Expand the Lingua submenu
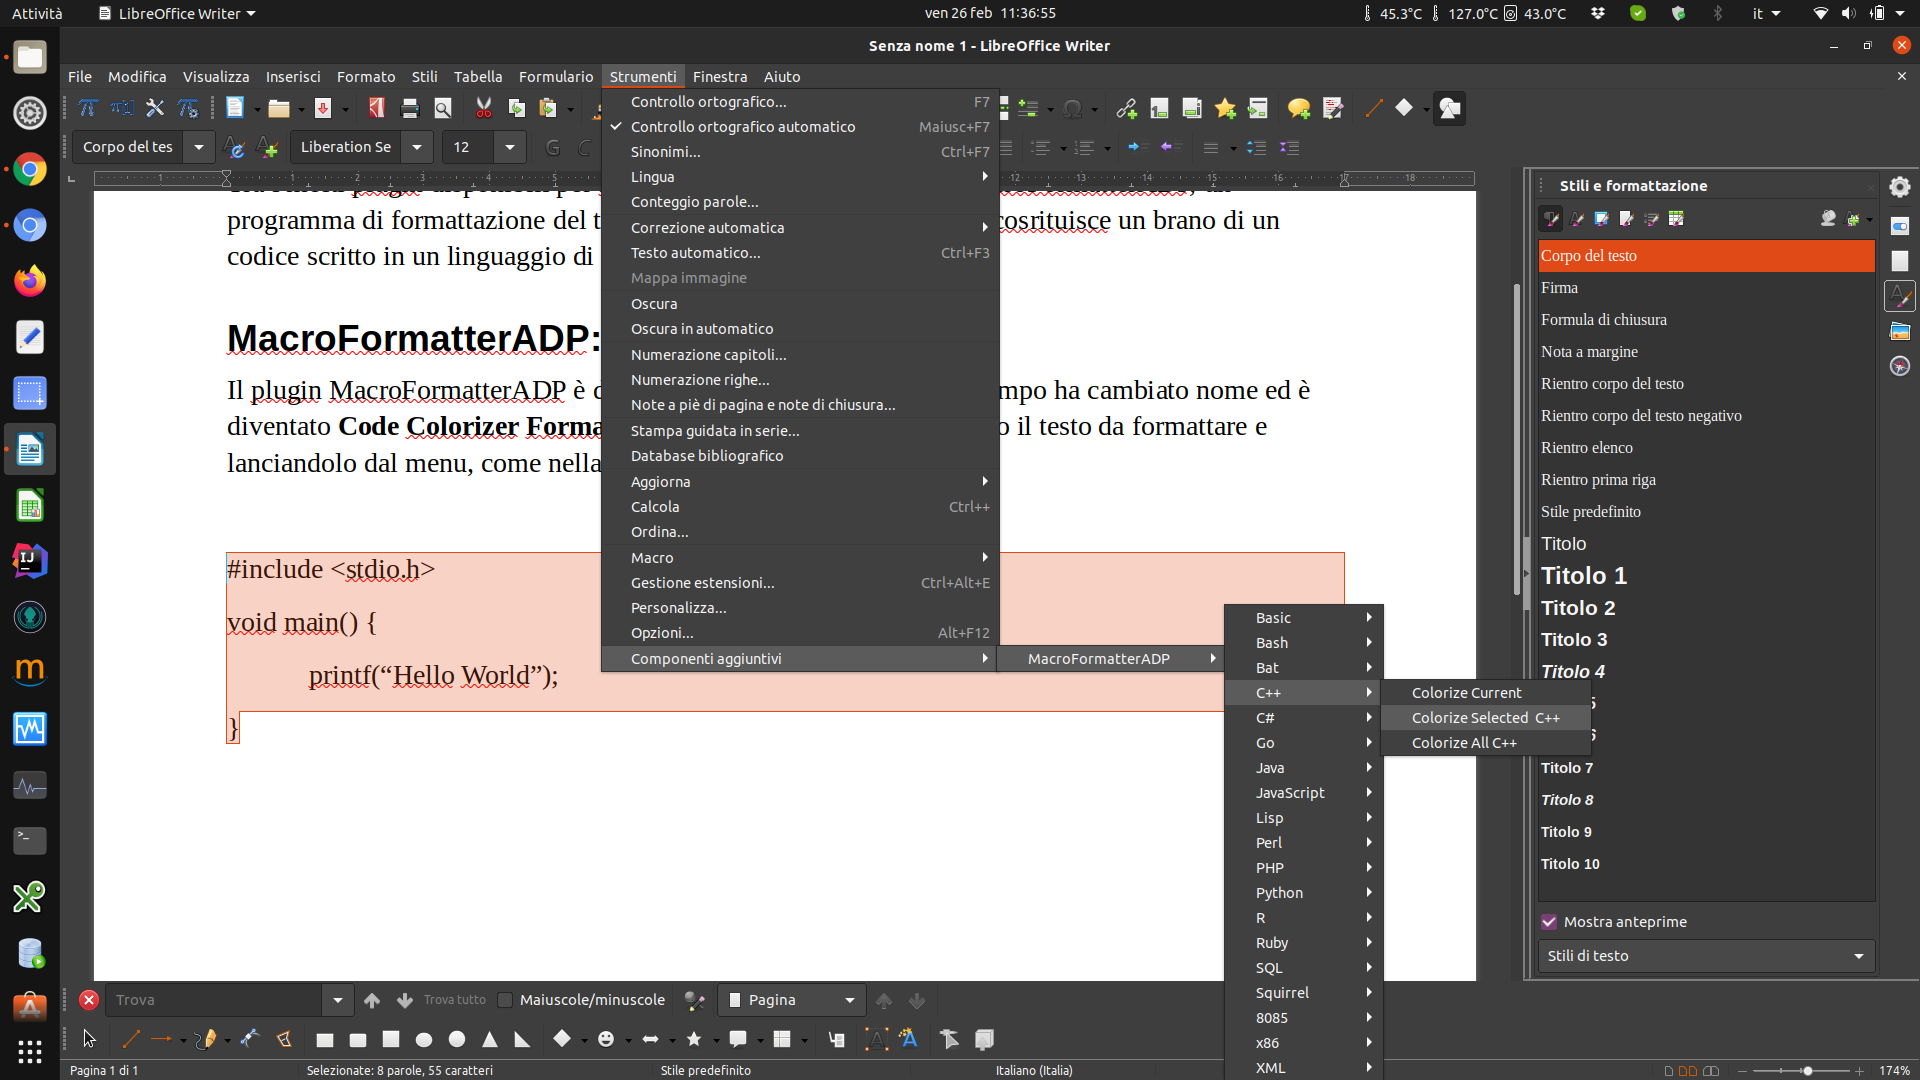1920x1080 pixels. point(799,177)
